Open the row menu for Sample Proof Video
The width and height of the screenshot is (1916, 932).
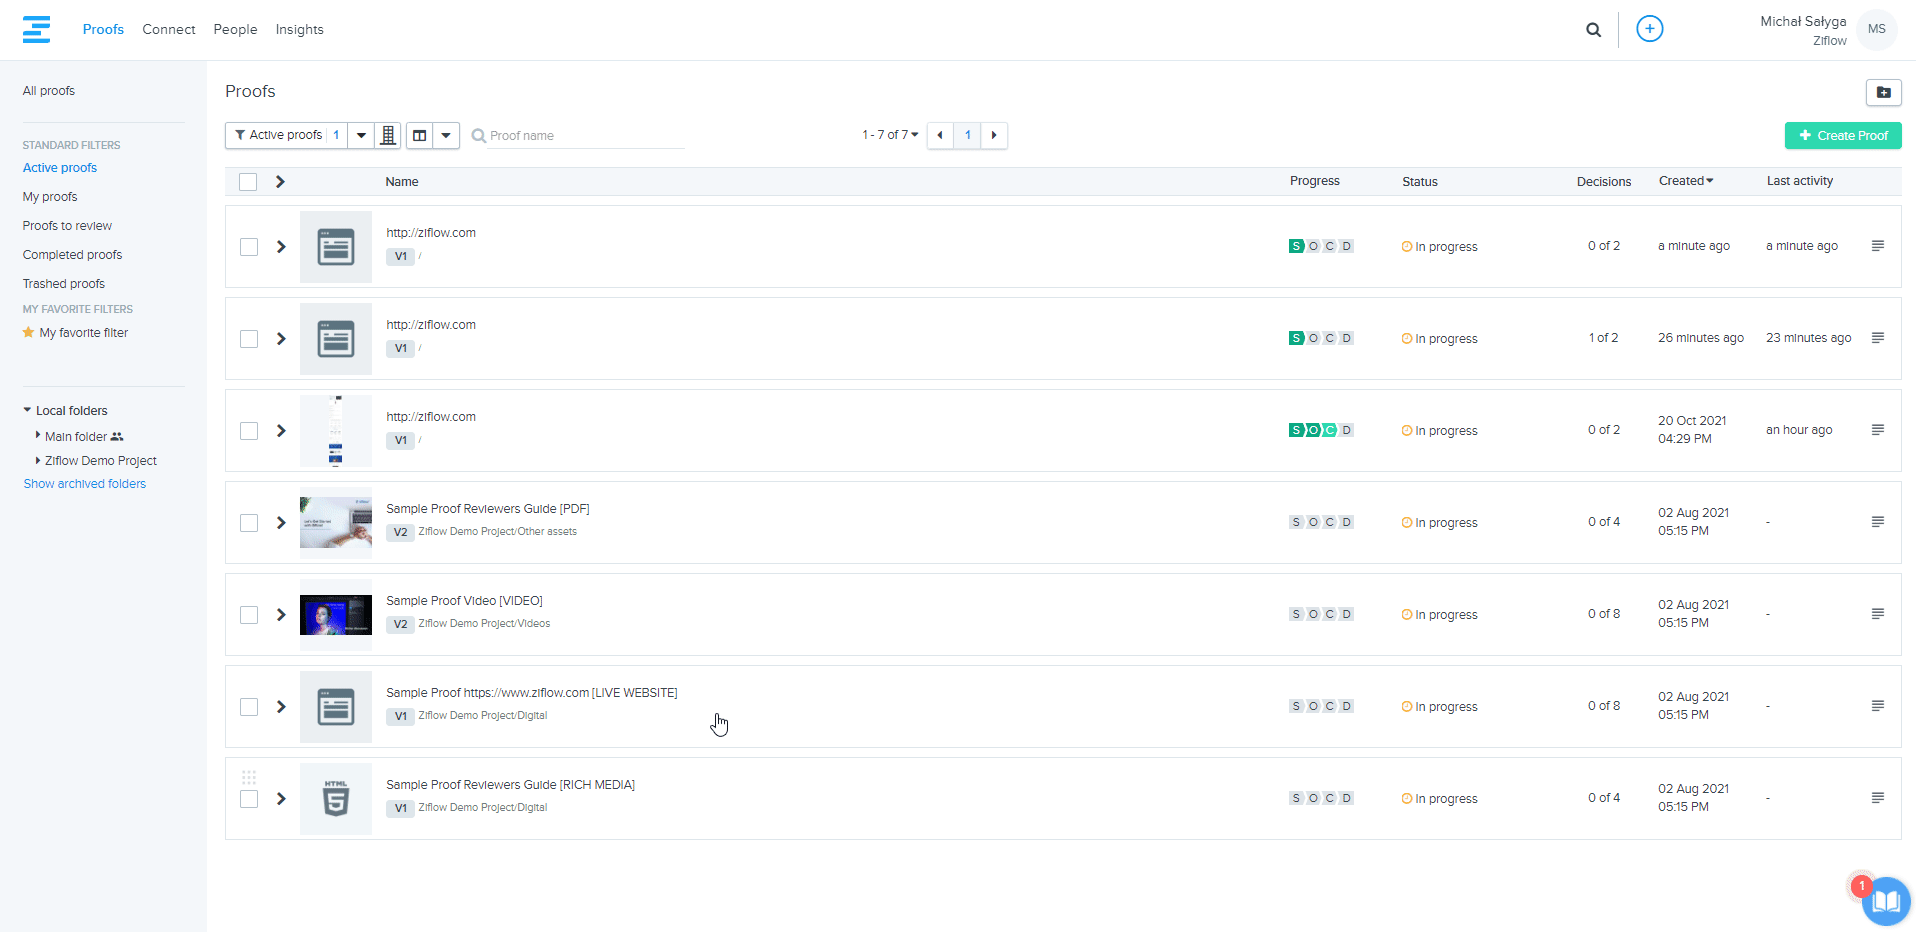pos(1877,614)
